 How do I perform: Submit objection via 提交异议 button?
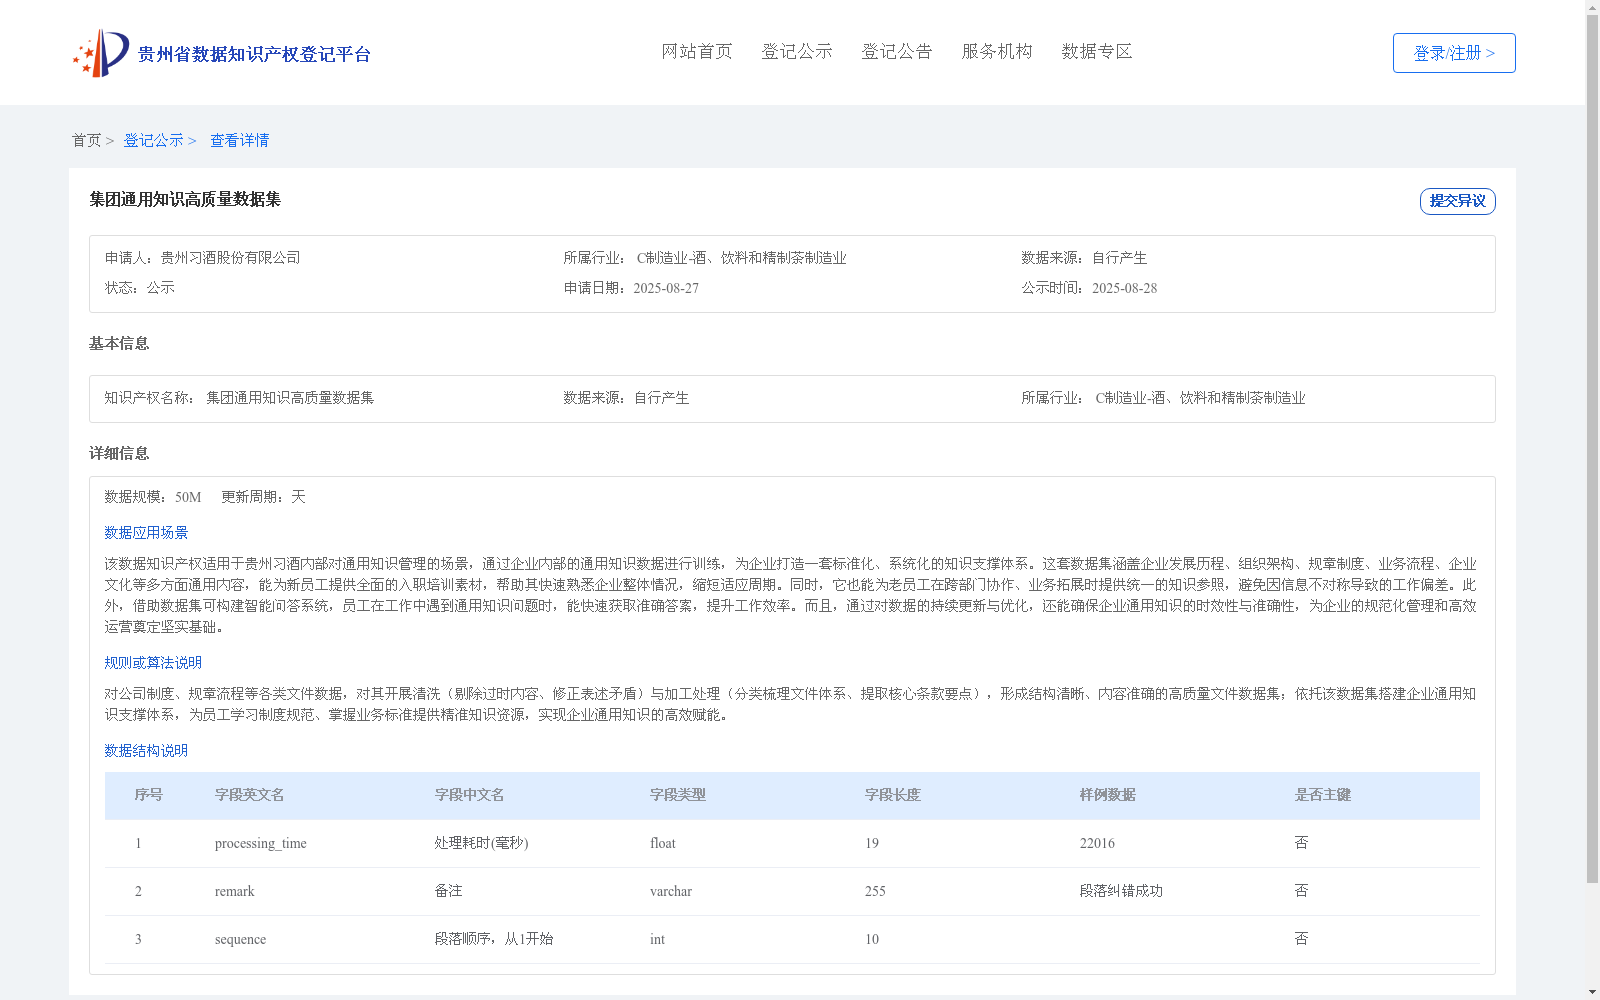click(1458, 201)
